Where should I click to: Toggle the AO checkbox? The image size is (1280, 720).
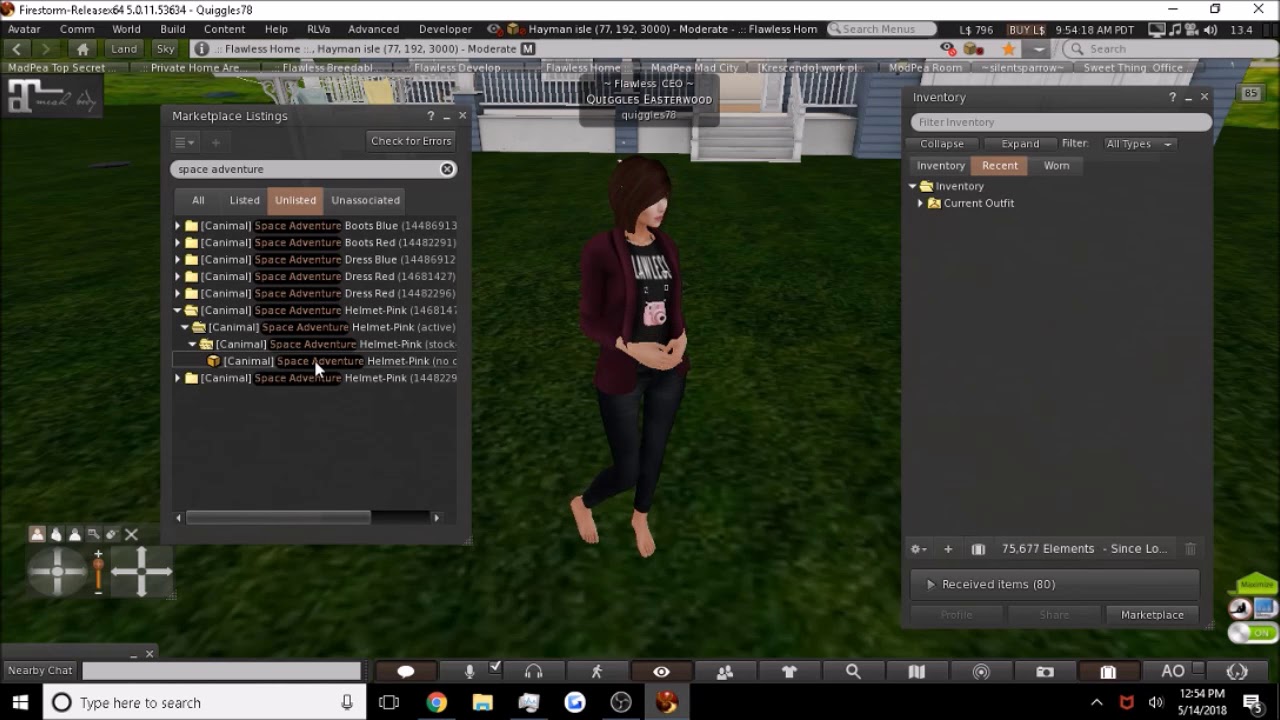[1199, 666]
